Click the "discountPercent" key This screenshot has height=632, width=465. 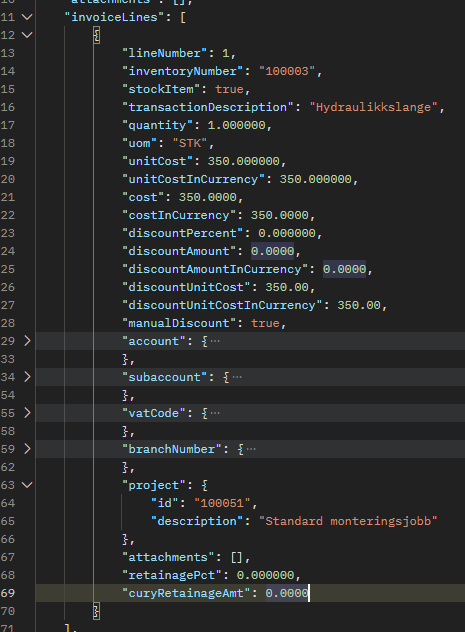[x=183, y=233]
